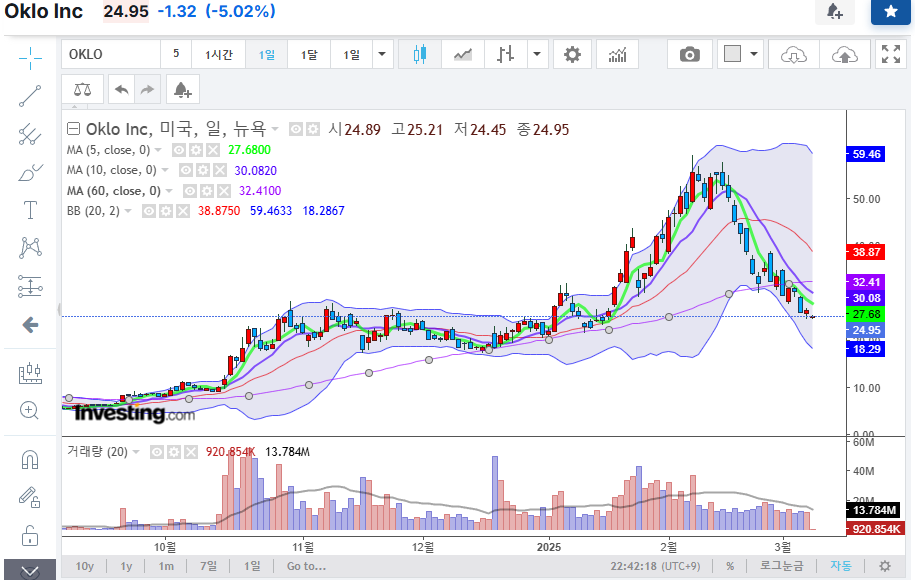Select candlestick chart style
Screen dimensions: 915x580
pos(420,55)
